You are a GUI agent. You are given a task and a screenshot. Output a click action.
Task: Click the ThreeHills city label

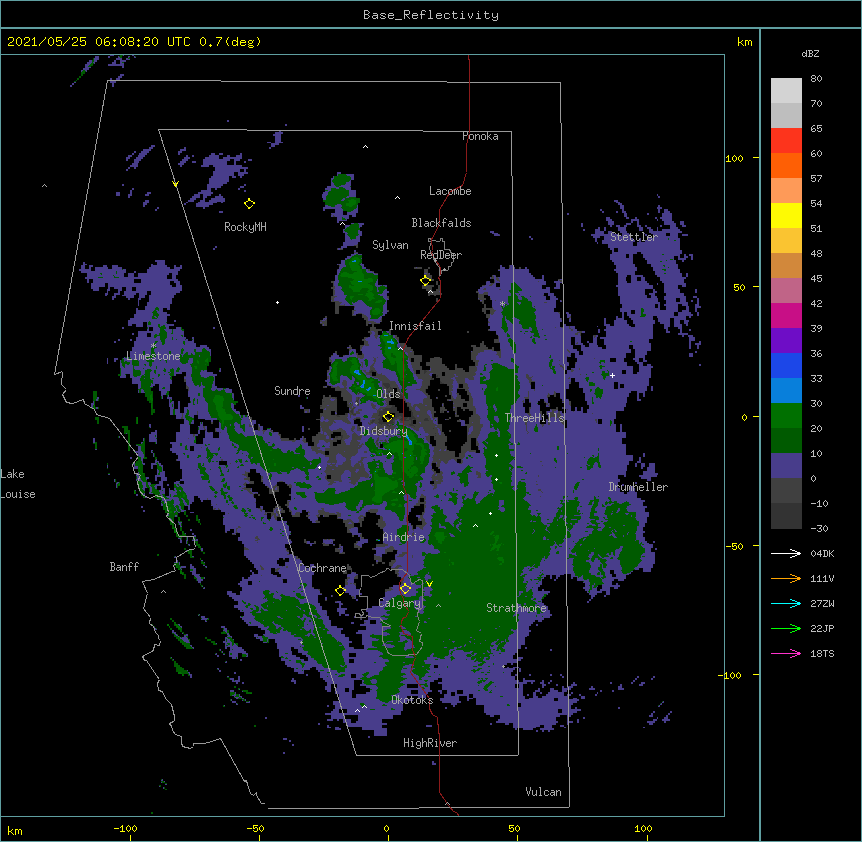point(534,418)
